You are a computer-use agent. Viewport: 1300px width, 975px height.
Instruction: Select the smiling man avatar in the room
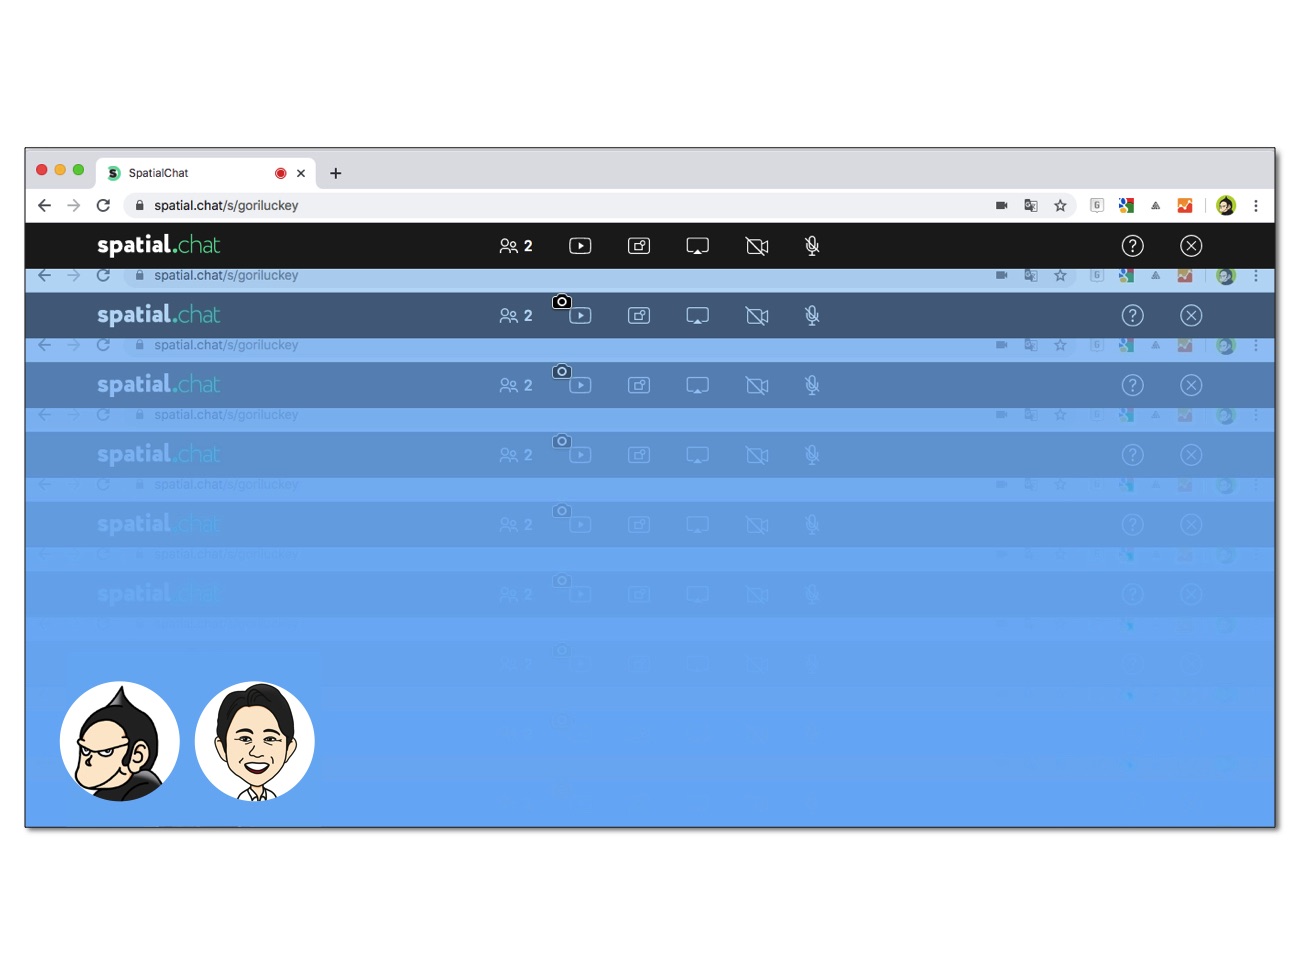click(x=255, y=741)
